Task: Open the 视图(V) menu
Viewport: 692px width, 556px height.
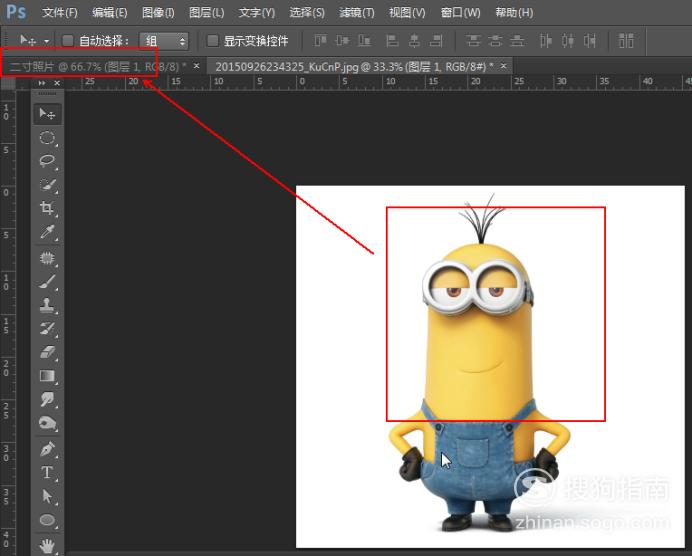Action: 407,12
